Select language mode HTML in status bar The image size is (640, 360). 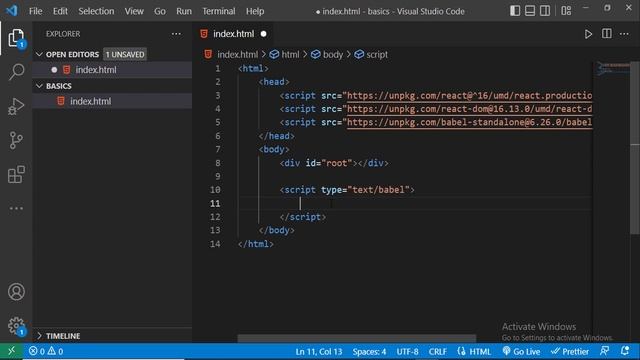coord(480,351)
